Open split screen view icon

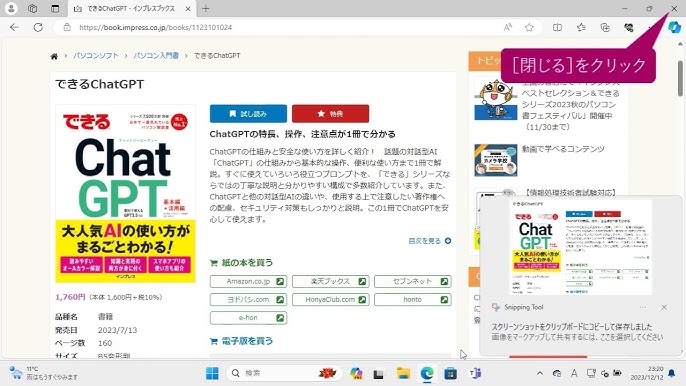[x=557, y=27]
